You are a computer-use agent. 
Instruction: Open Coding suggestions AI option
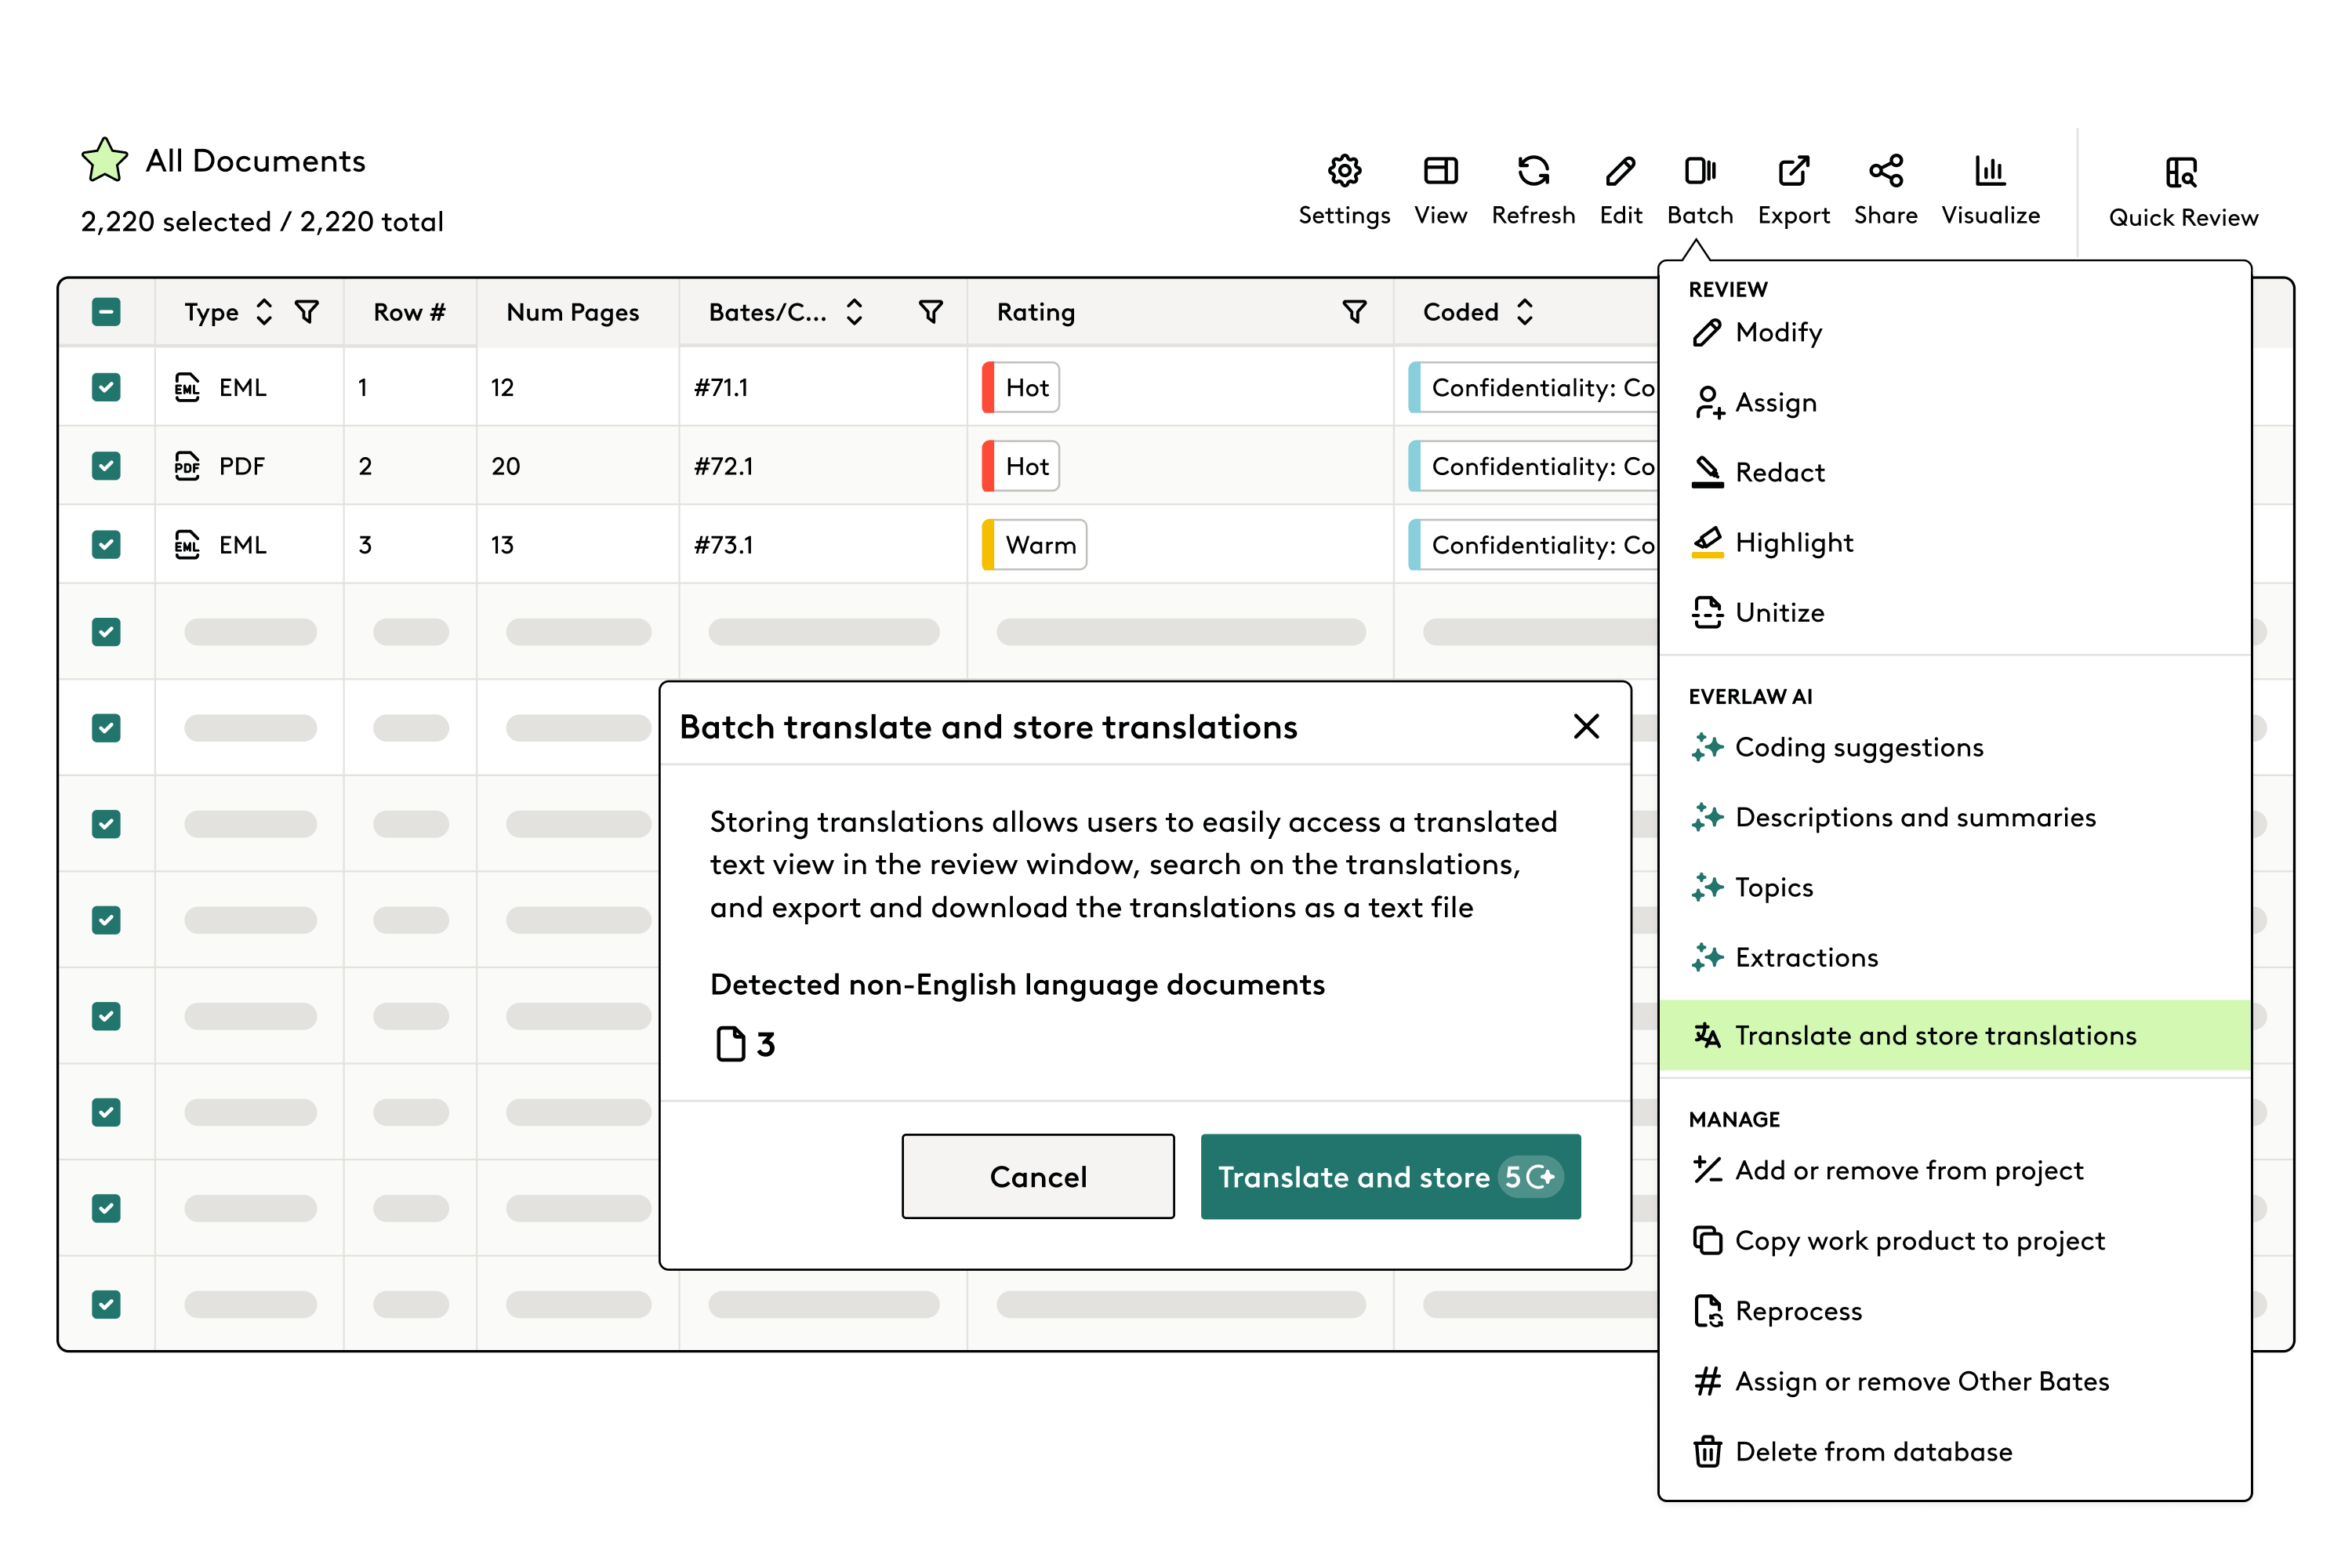[1955, 747]
